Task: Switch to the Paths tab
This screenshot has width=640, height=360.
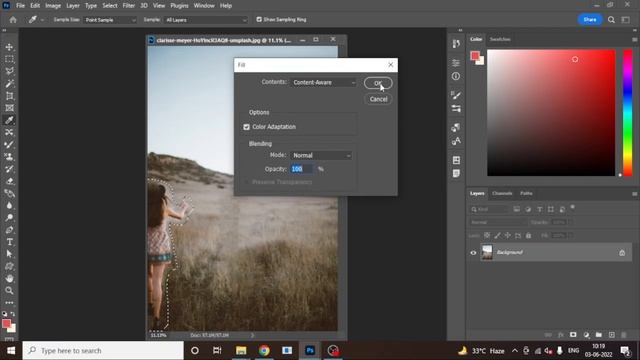Action: [526, 193]
